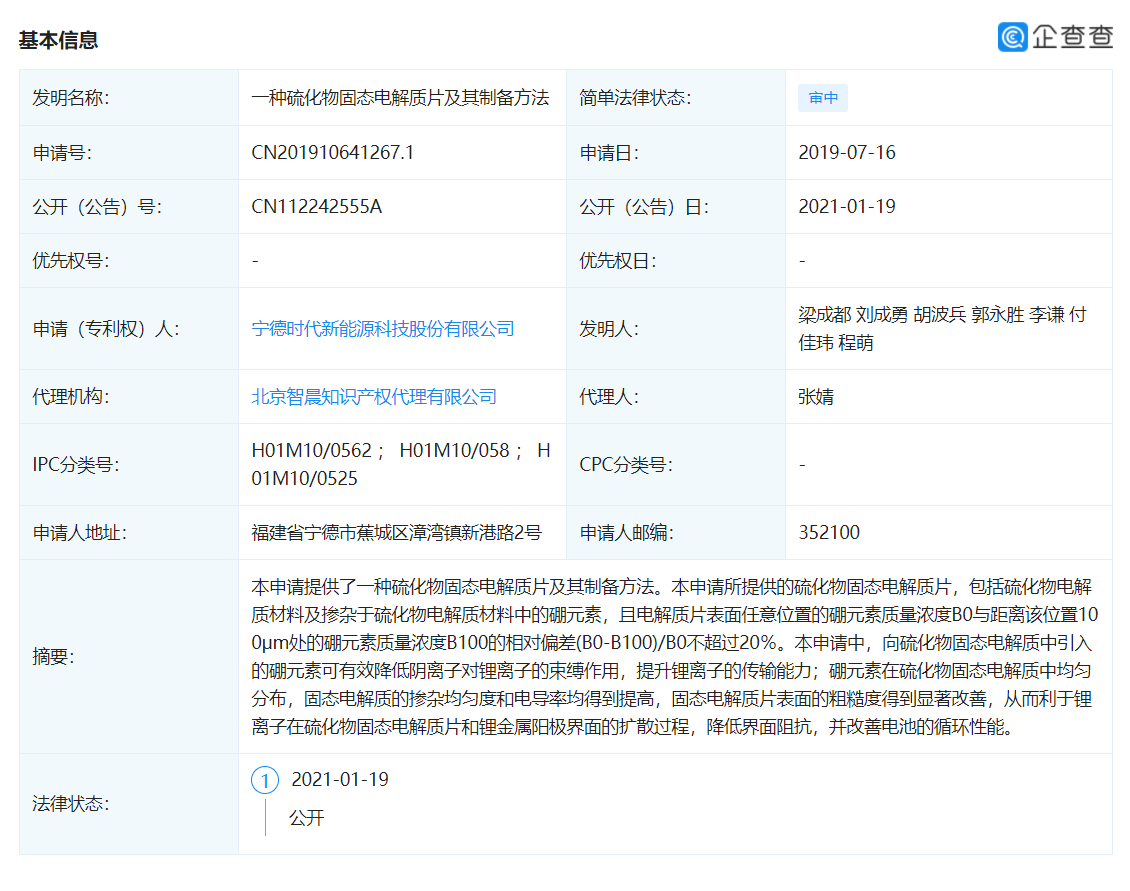Select the patent title 一种硫化物固态电解质片及其制备方法
This screenshot has width=1130, height=891.
[x=401, y=97]
